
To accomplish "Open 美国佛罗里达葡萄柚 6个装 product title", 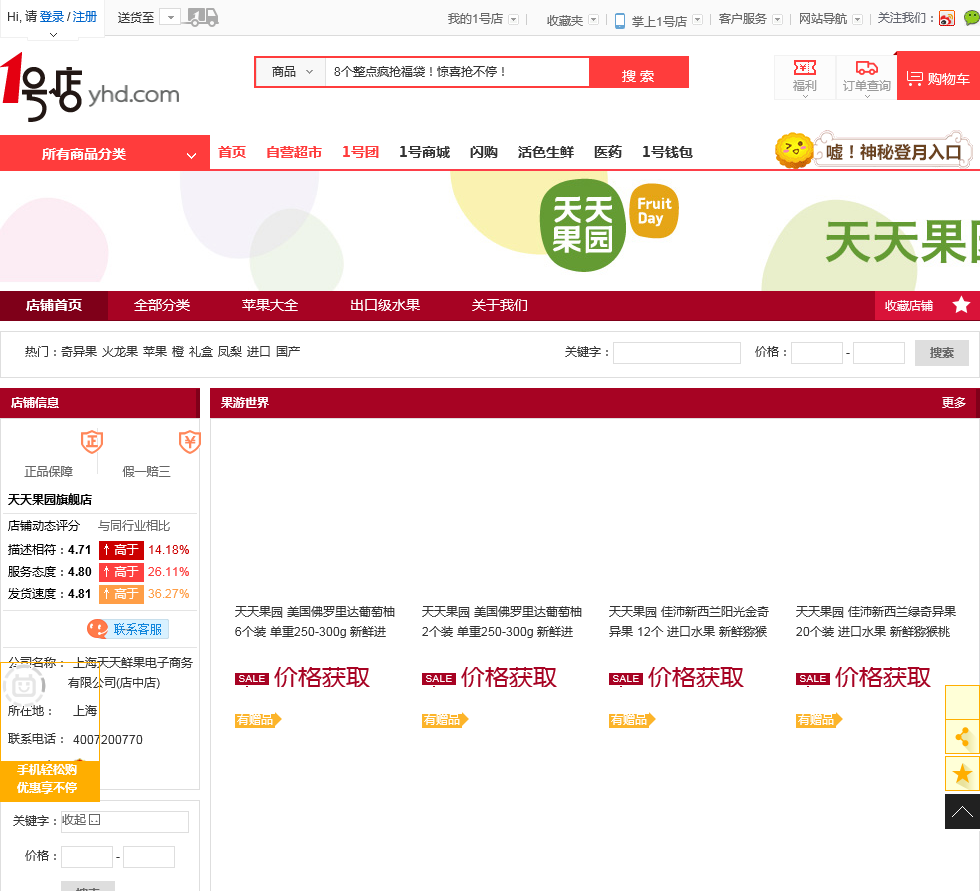I will coord(314,622).
